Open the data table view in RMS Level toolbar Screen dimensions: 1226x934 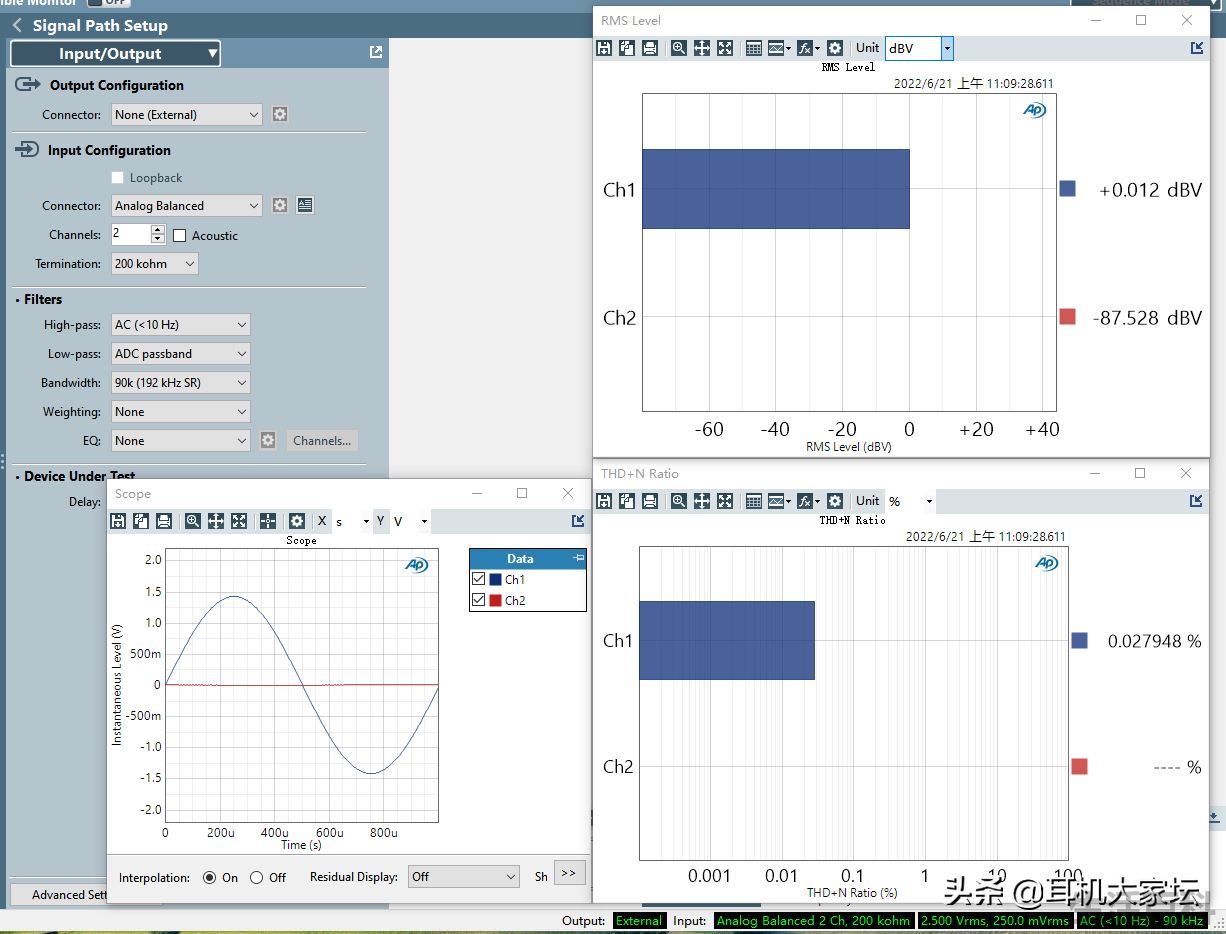coord(754,48)
